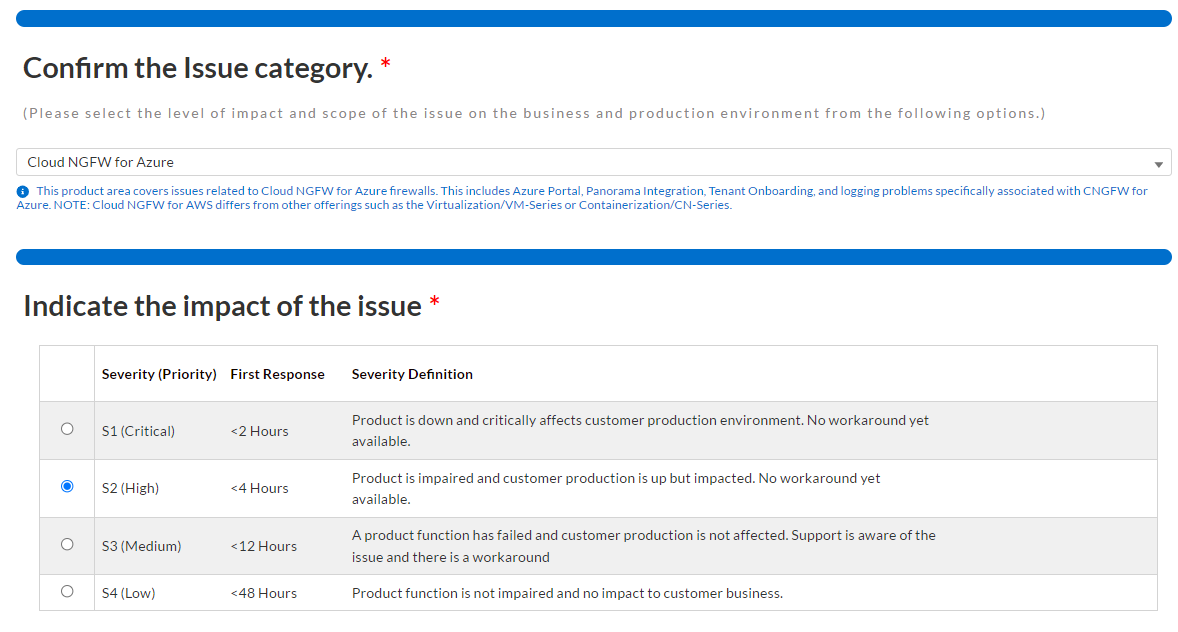Select the S2 (High) radio button
The height and width of the screenshot is (632, 1178).
(x=67, y=487)
